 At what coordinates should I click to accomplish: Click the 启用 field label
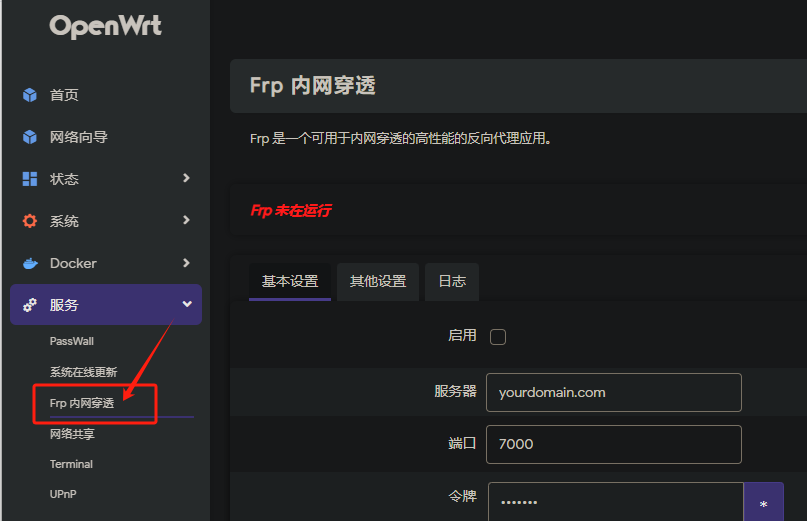(462, 336)
